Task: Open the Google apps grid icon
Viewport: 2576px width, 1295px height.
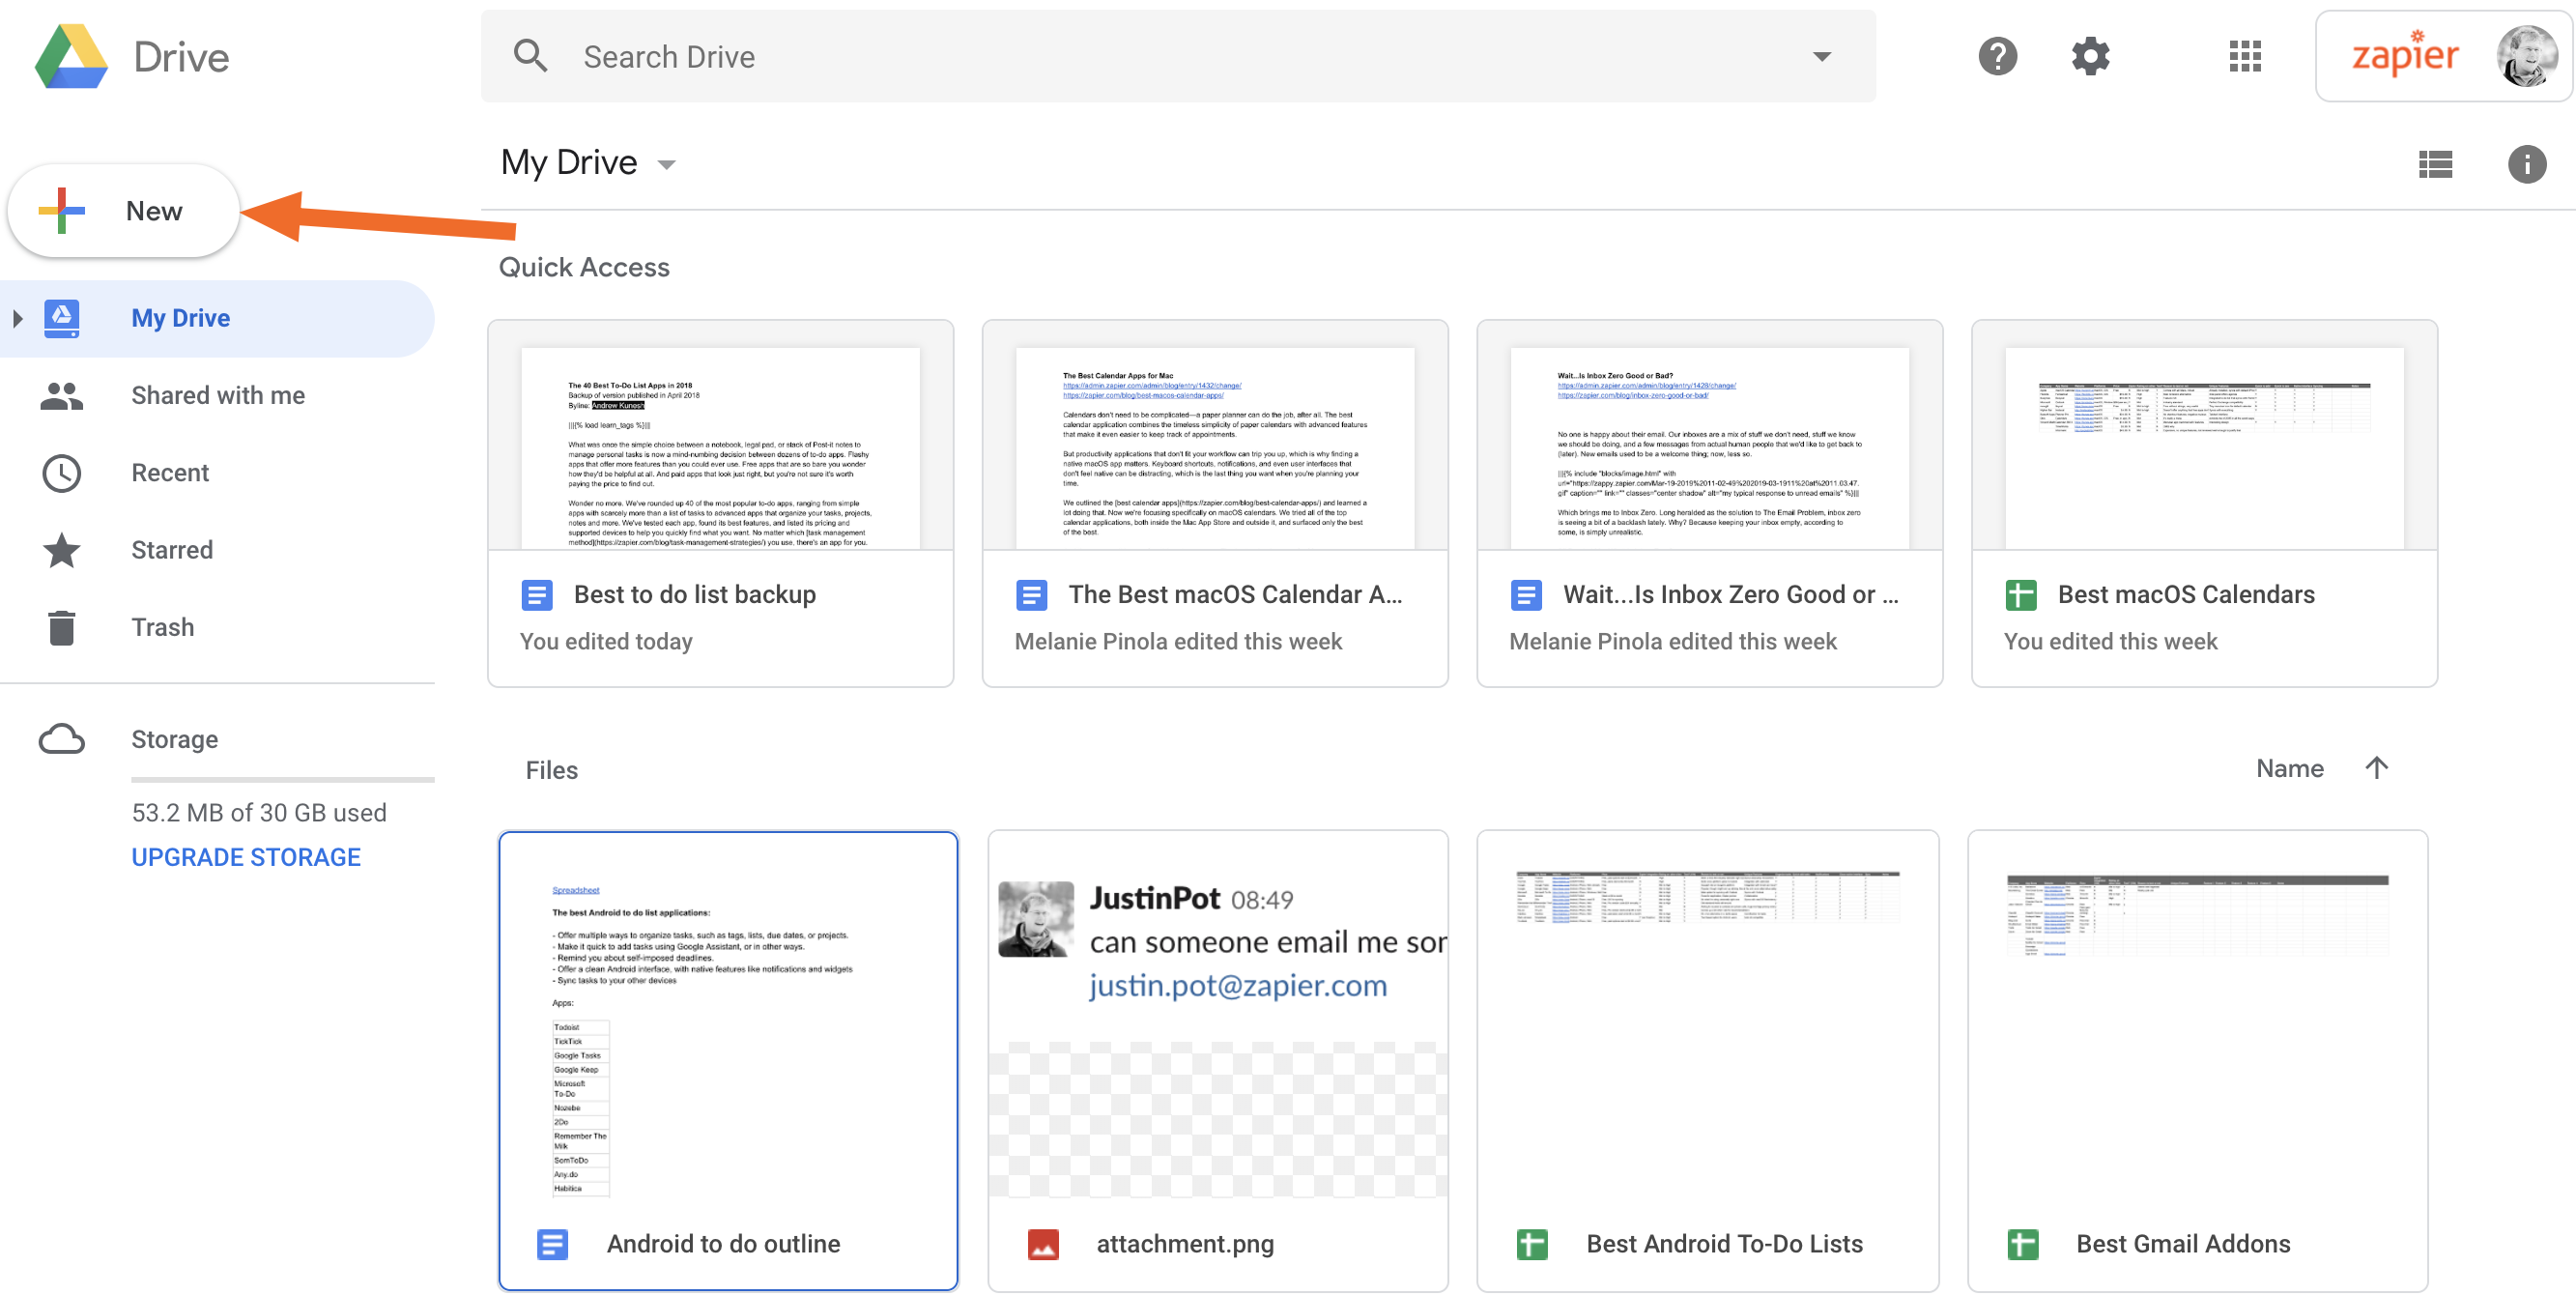Action: coord(2244,56)
